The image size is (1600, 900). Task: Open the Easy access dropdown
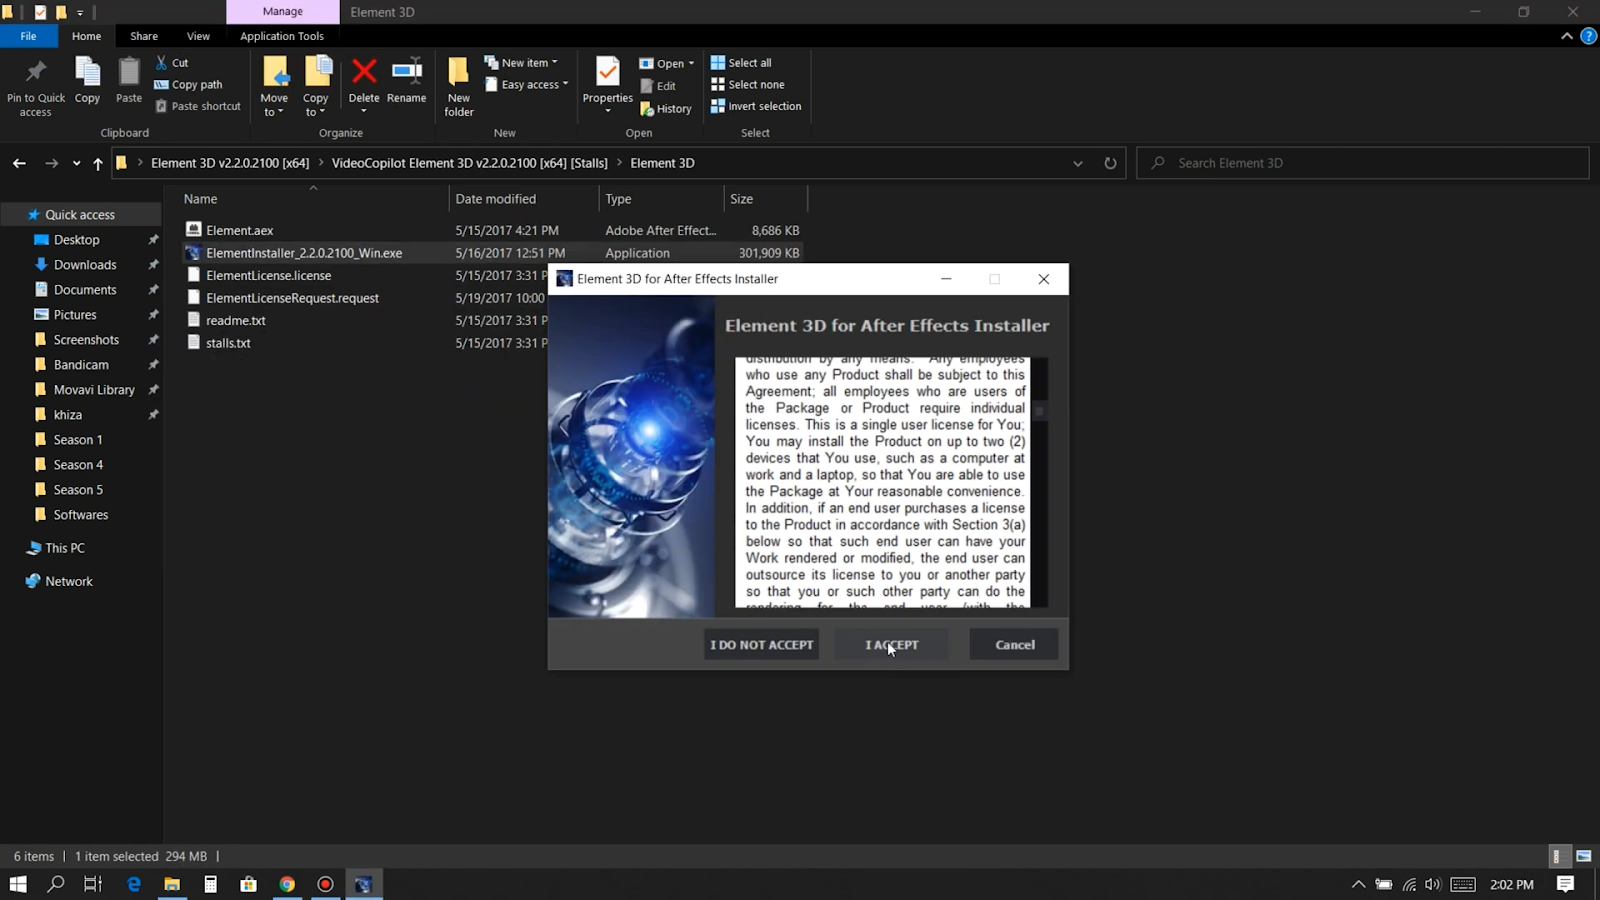[x=526, y=84]
